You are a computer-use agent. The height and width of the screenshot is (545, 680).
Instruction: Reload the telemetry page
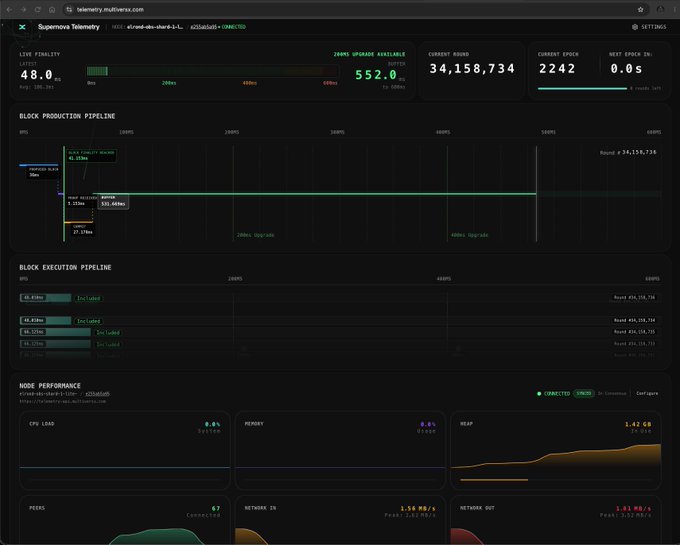38,10
